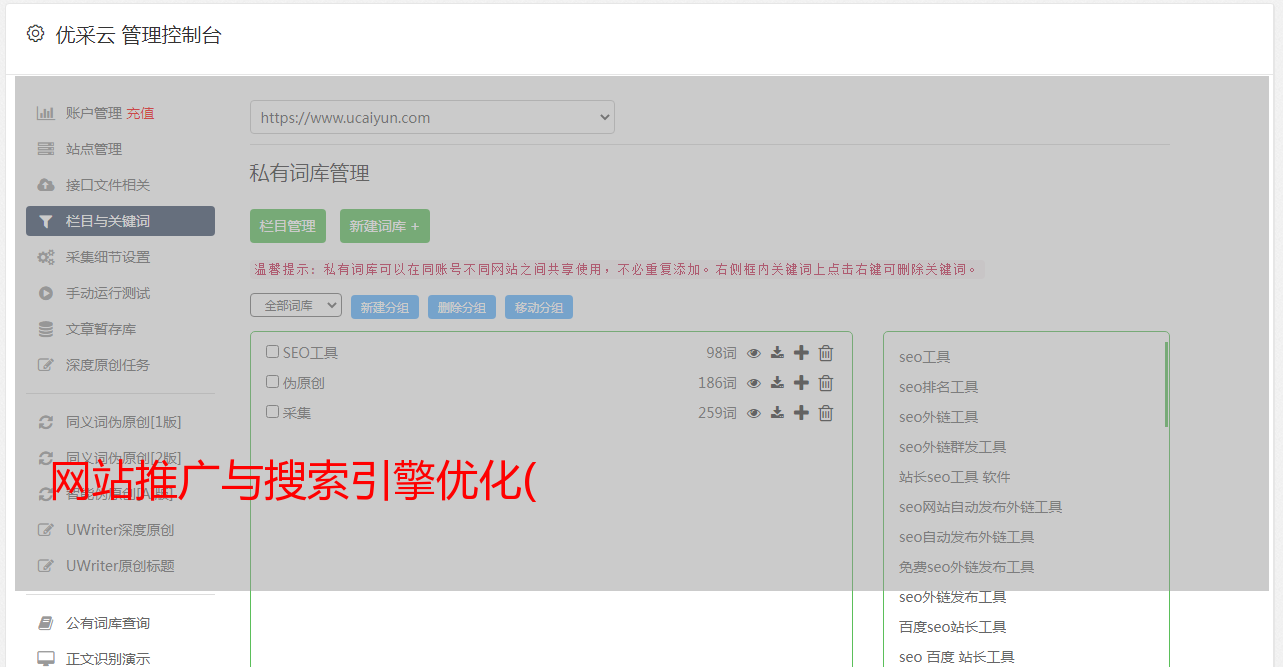This screenshot has width=1283, height=667.
Task: Click the keyword list green scrollbar
Action: coord(1165,385)
